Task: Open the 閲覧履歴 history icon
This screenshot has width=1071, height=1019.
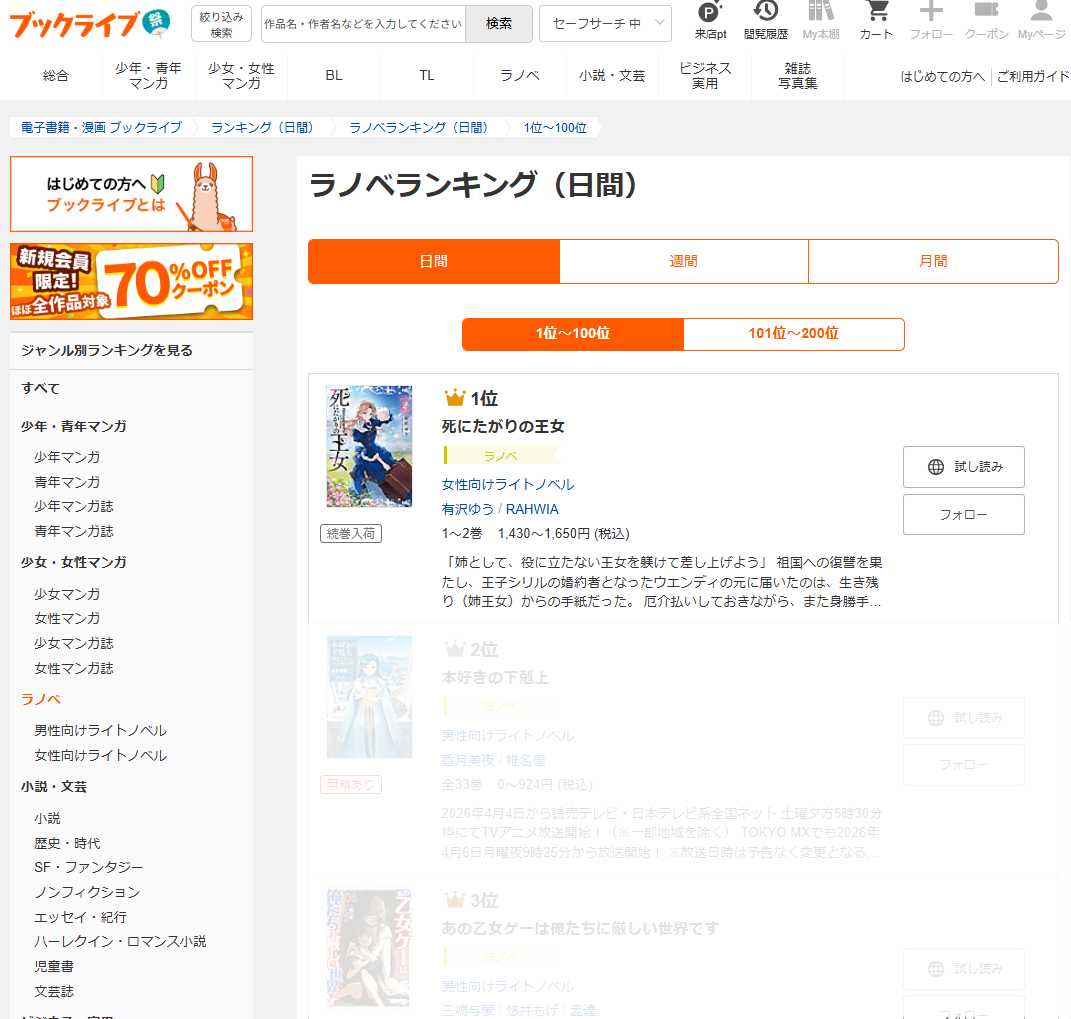Action: (766, 20)
